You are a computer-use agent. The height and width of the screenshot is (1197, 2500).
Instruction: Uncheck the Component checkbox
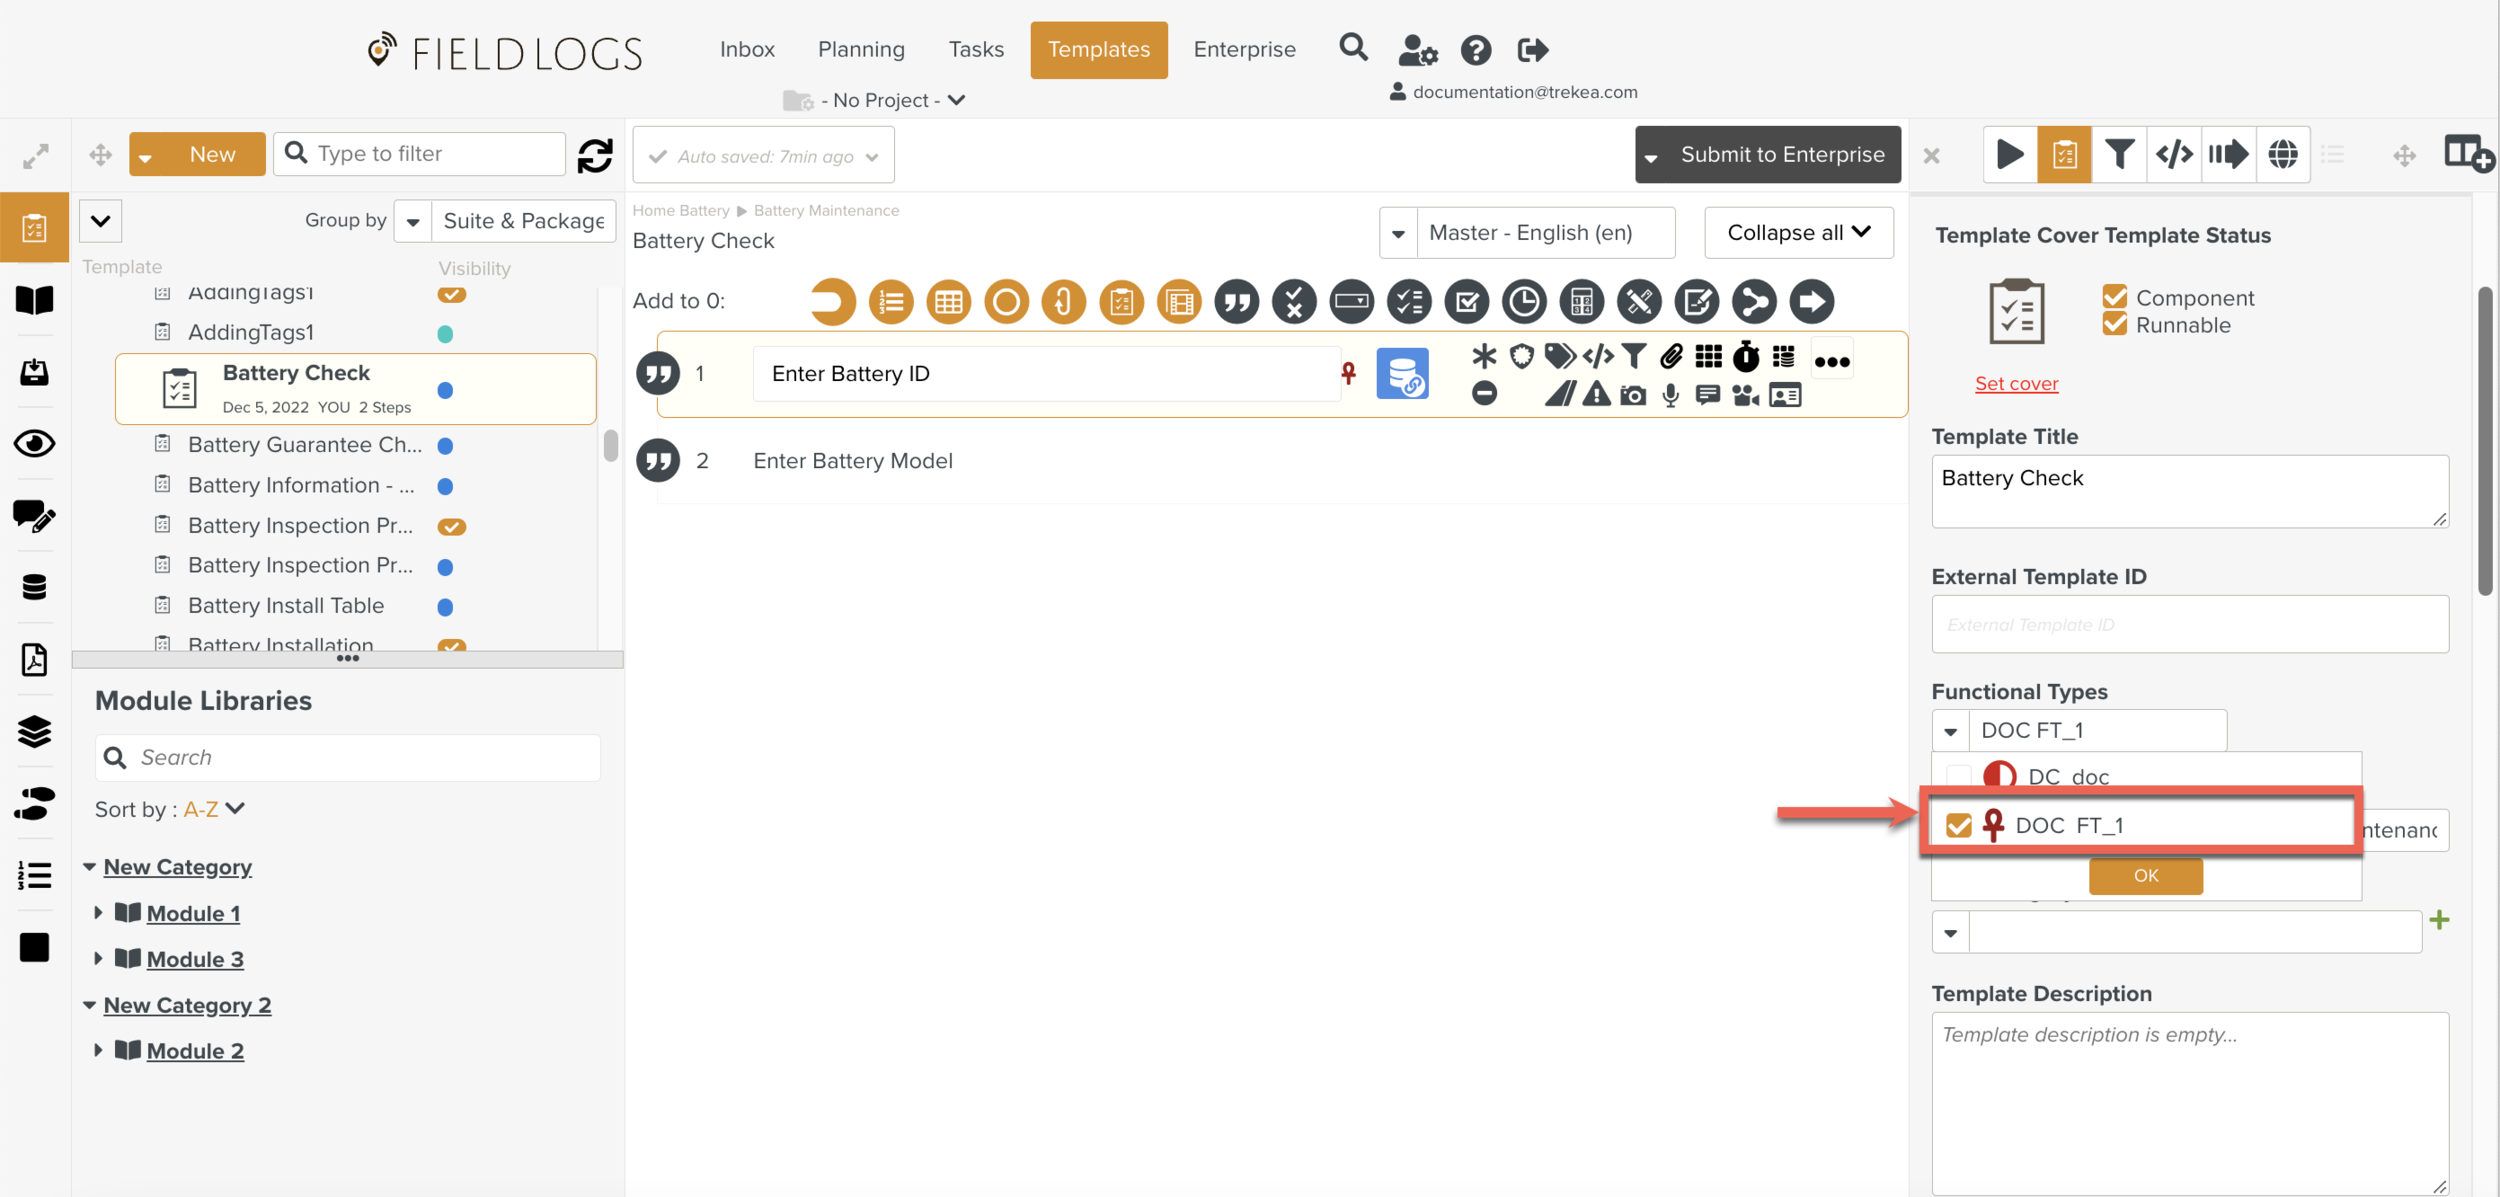[2115, 297]
